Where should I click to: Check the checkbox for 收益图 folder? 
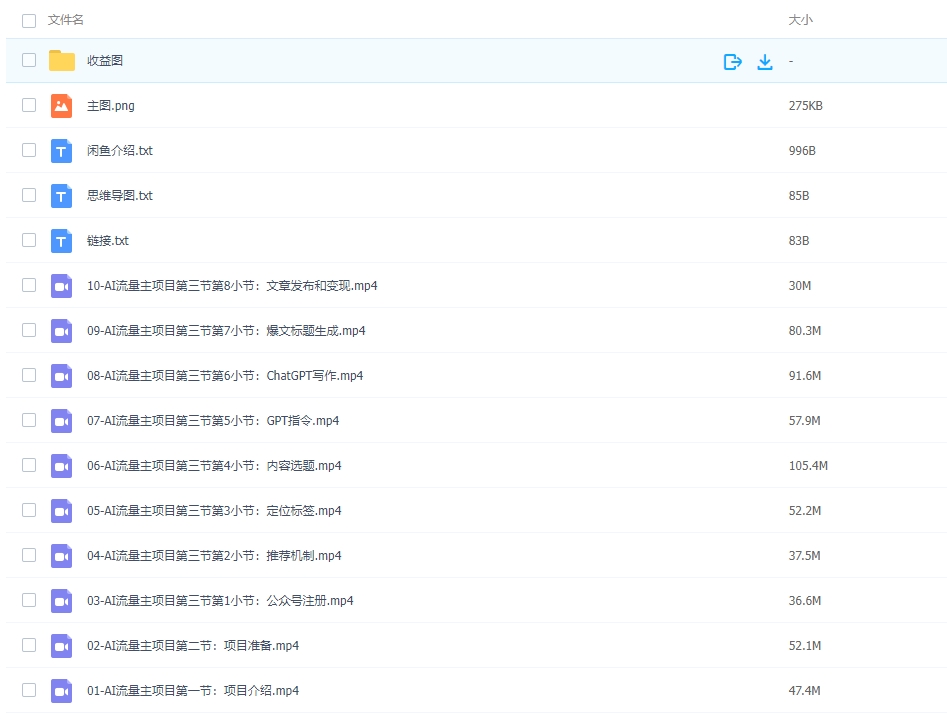[28, 60]
